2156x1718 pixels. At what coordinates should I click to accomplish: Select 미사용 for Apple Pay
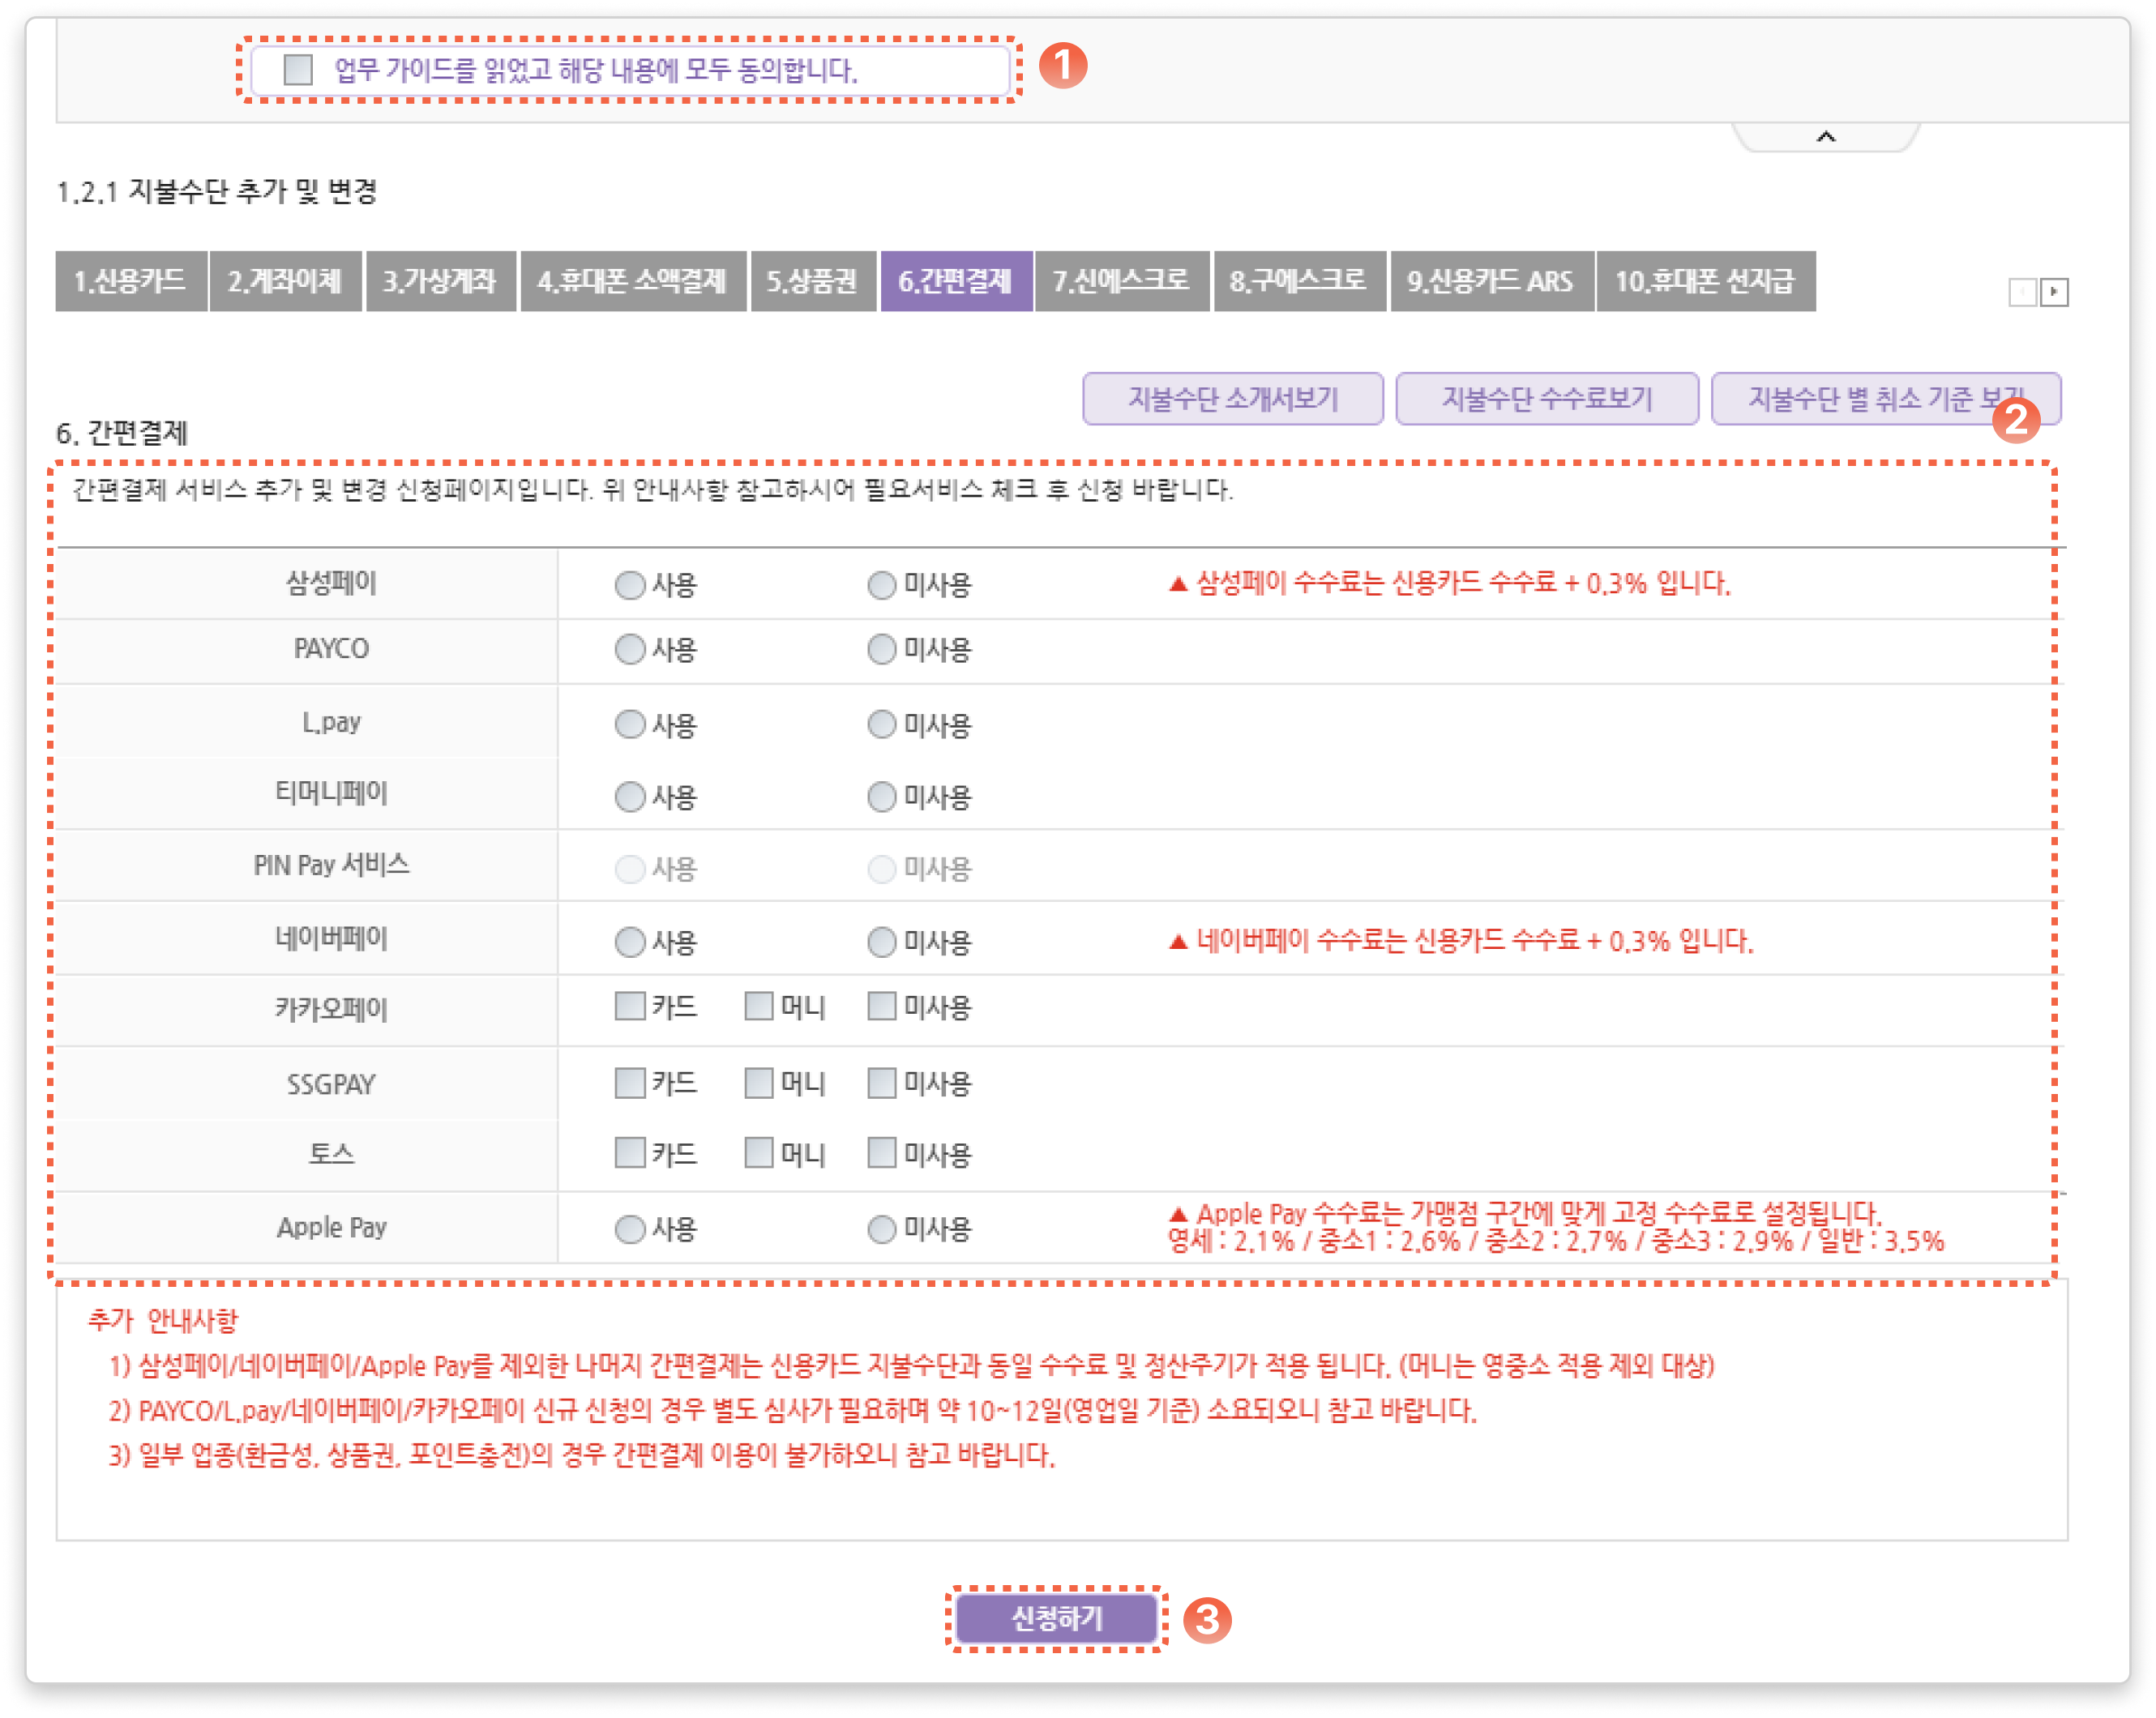[x=881, y=1229]
